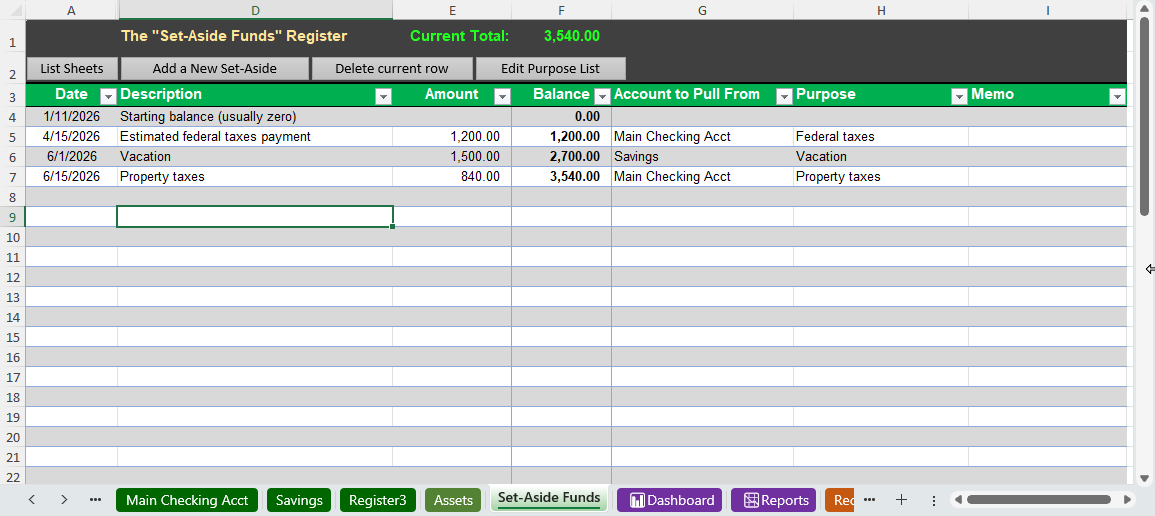Expand the Account to Pull From filter
Image resolution: width=1155 pixels, height=516 pixels.
click(783, 96)
